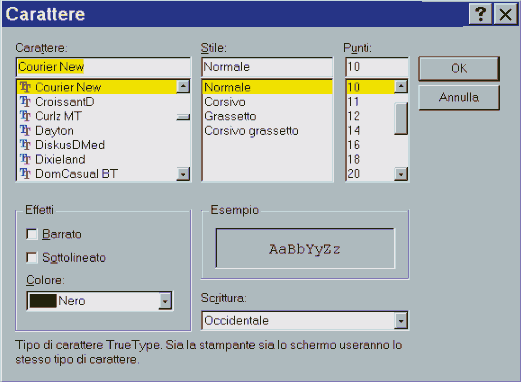Click the question mark help icon in title bar
521x382 pixels.
(x=480, y=14)
